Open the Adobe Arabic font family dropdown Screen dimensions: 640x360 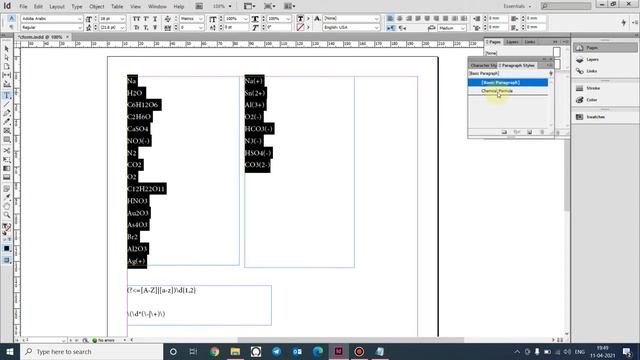(80, 19)
